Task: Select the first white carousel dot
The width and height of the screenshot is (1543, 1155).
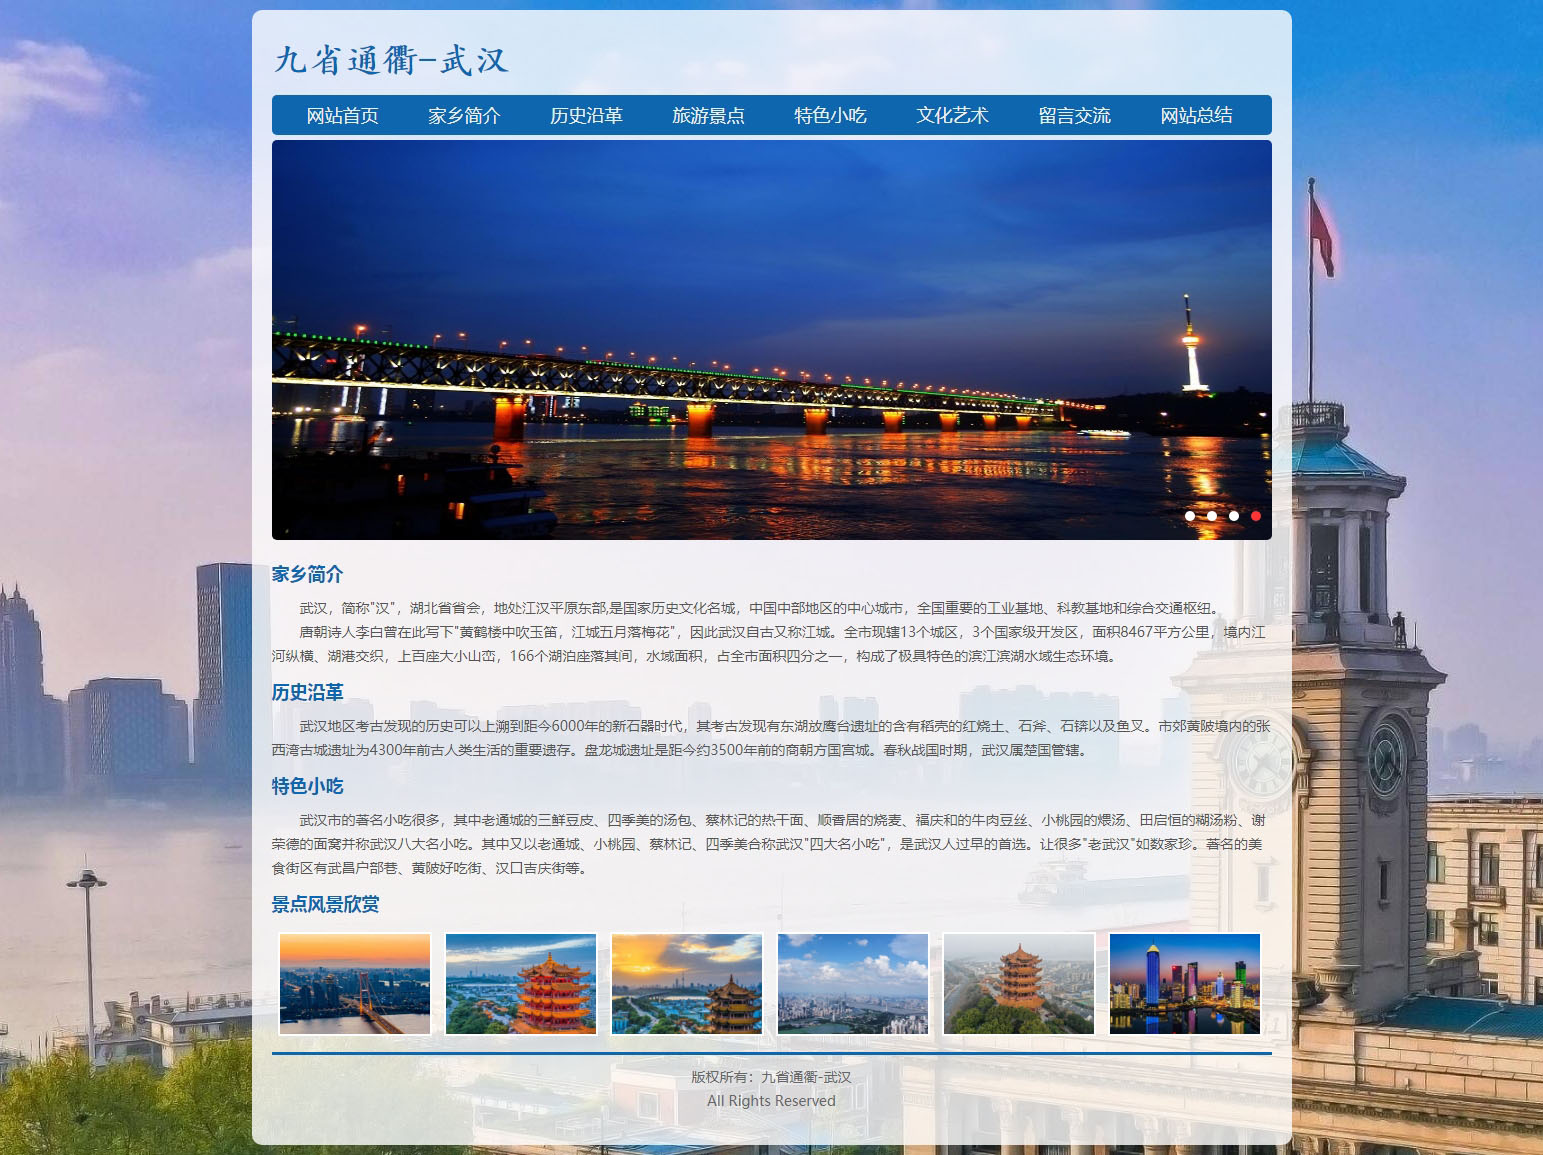Action: point(1190,516)
